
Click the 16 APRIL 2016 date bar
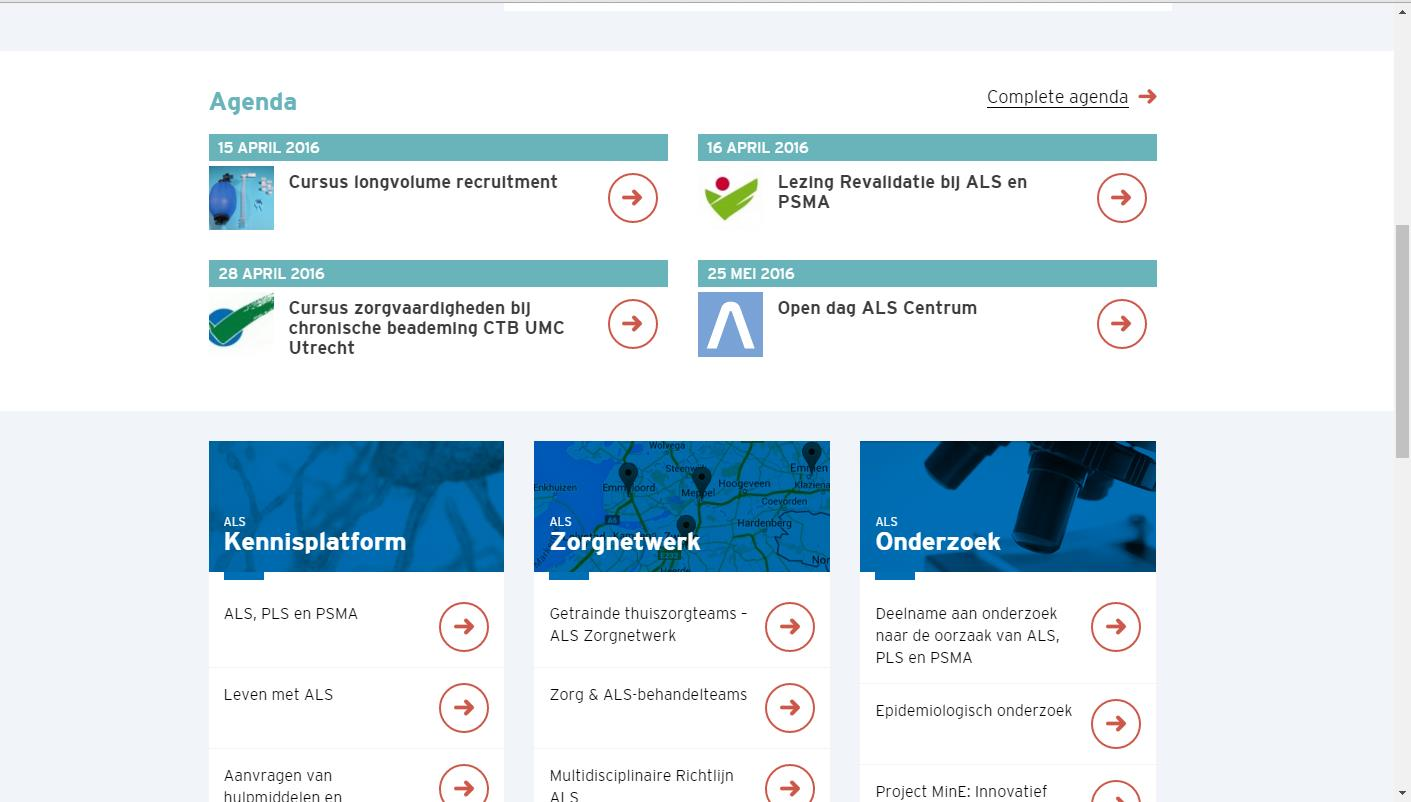[927, 147]
